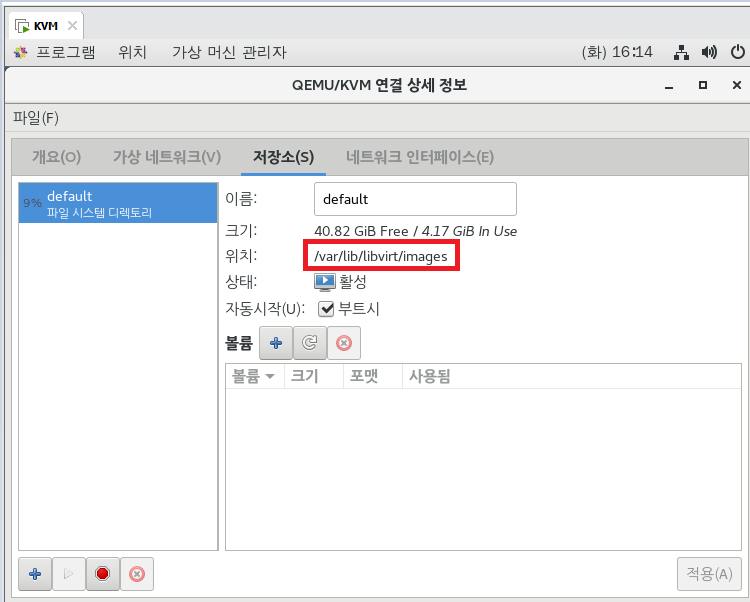Click the activities icon beside 프로그램

tap(21, 52)
